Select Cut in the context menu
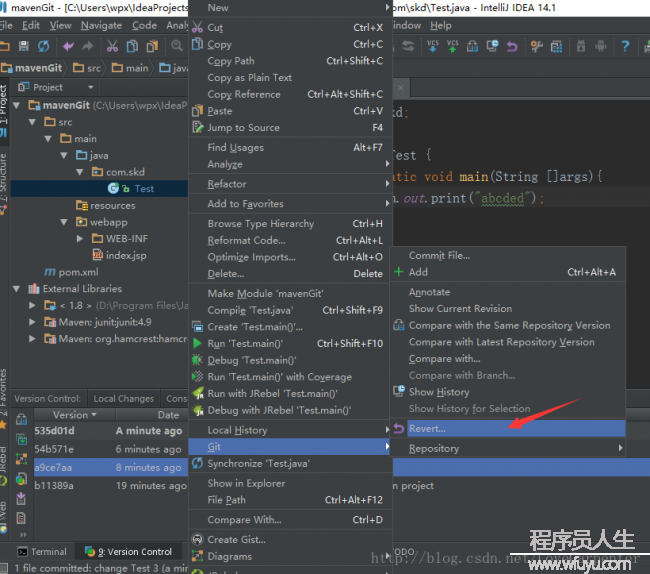The image size is (650, 574). 291,27
